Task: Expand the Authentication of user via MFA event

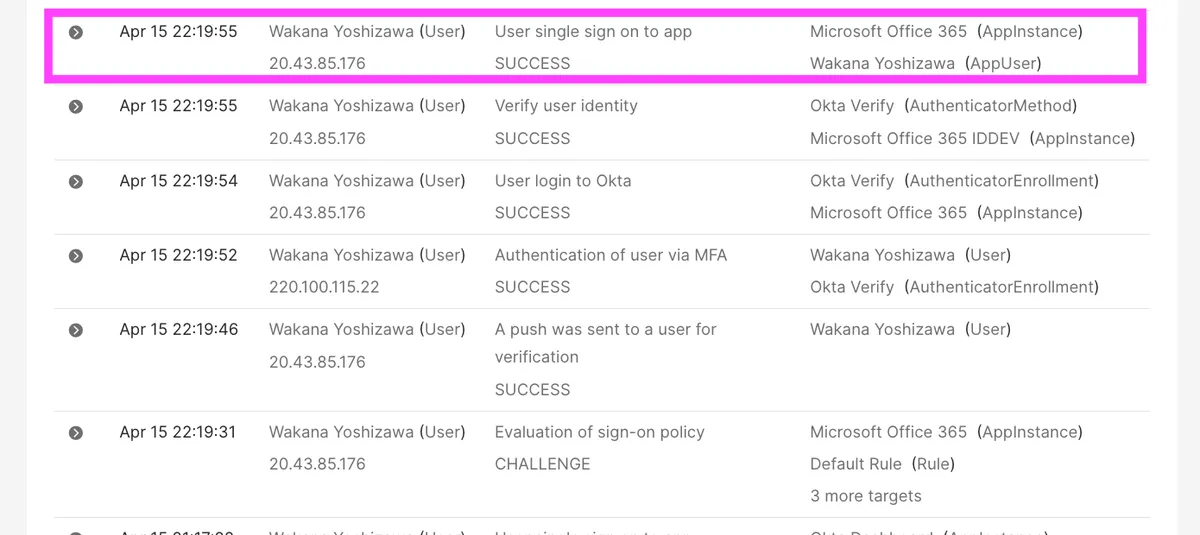Action: click(x=76, y=256)
